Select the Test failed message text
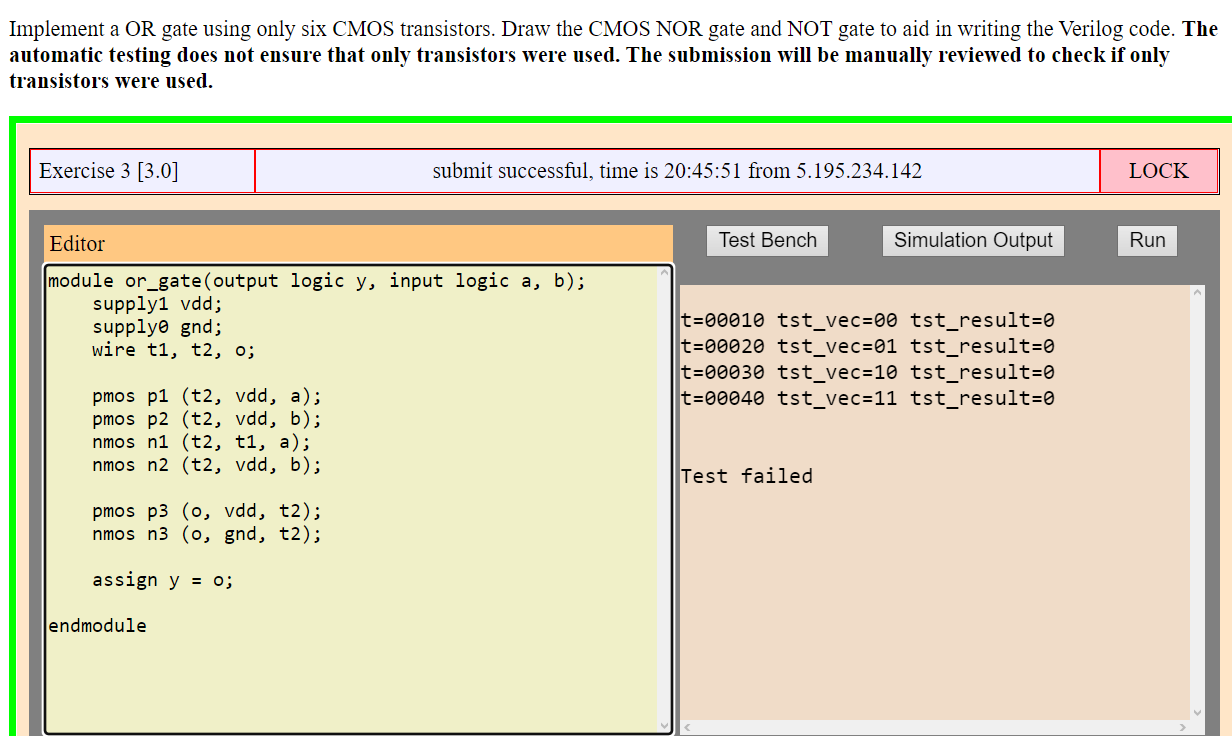Viewport: 1232px width, 736px height. (746, 475)
